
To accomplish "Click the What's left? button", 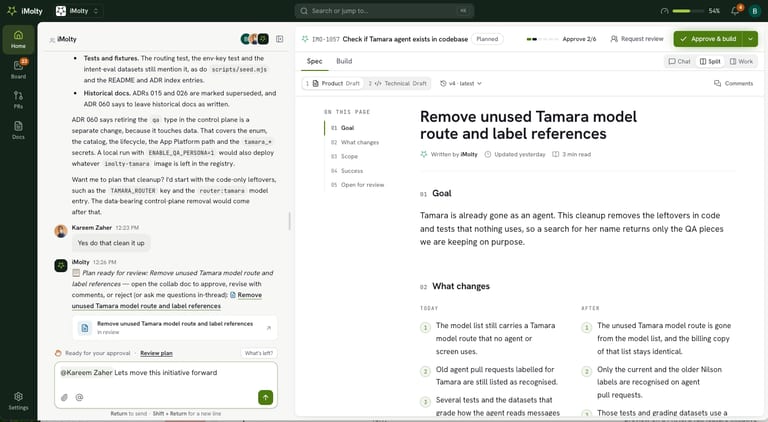I will point(259,353).
